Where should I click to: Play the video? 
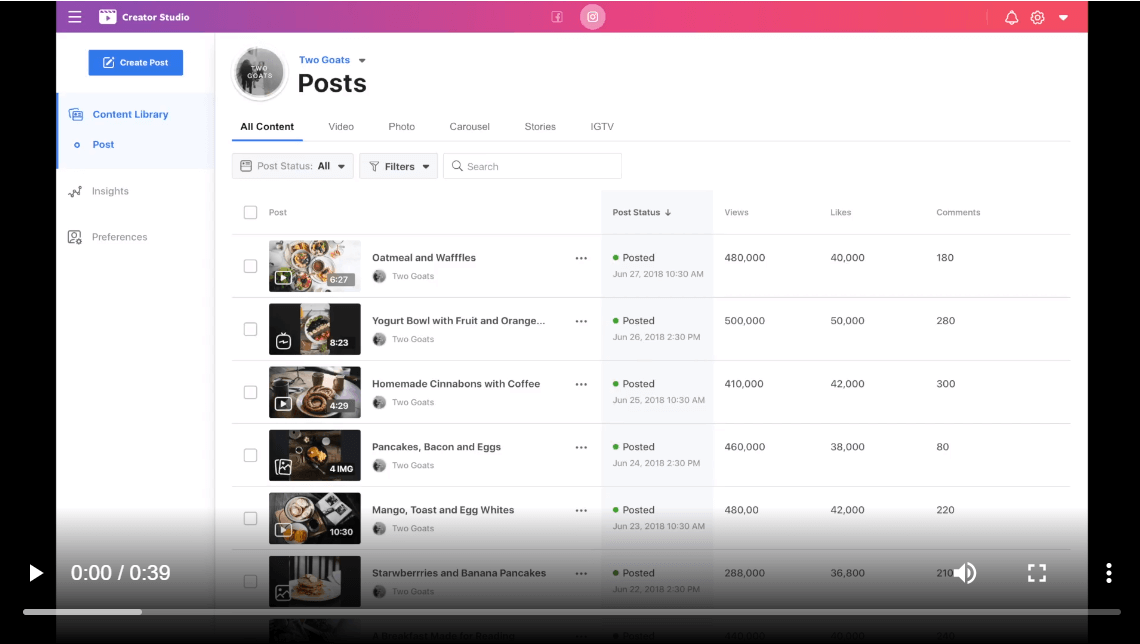coord(36,573)
